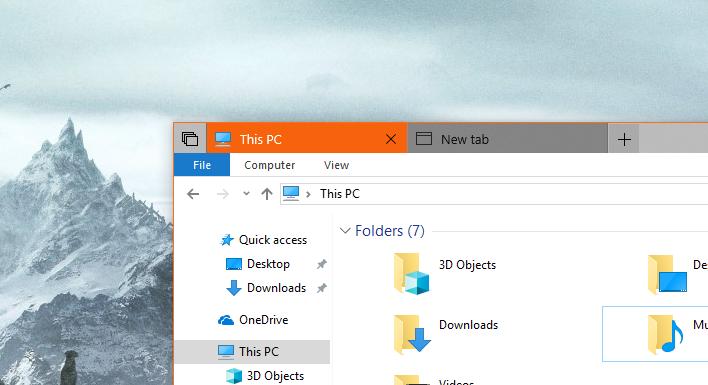
Task: Click the 3D Objects folder icon in main pane
Action: pos(411,274)
